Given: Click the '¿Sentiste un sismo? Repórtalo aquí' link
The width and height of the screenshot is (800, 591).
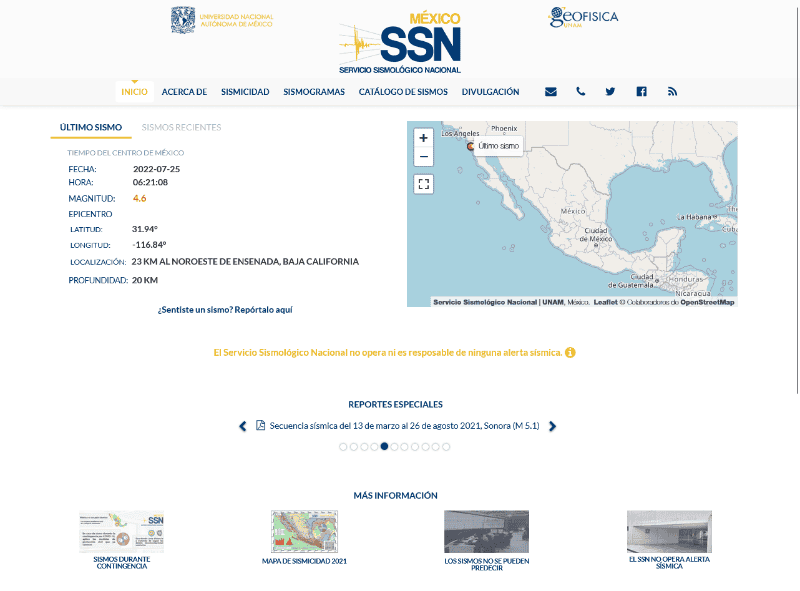Looking at the screenshot, I should tap(225, 310).
